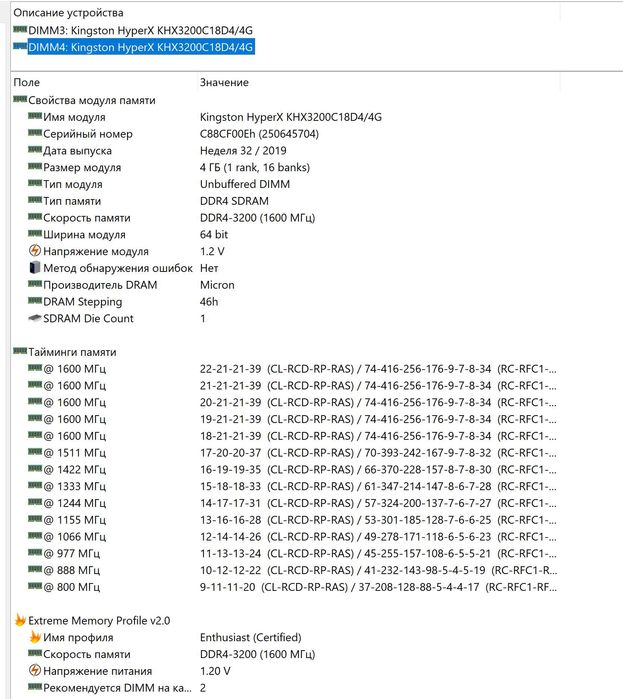
Task: Select 'Extreme Memory Profile v2.0' group header
Action: (x=99, y=621)
